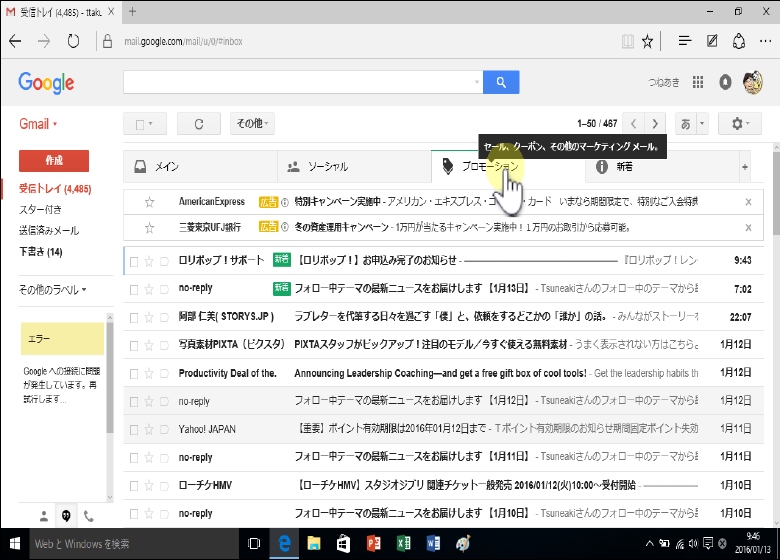780x560 pixels.
Task: Select checkbox for Productivity Deal message
Action: pyautogui.click(x=134, y=374)
